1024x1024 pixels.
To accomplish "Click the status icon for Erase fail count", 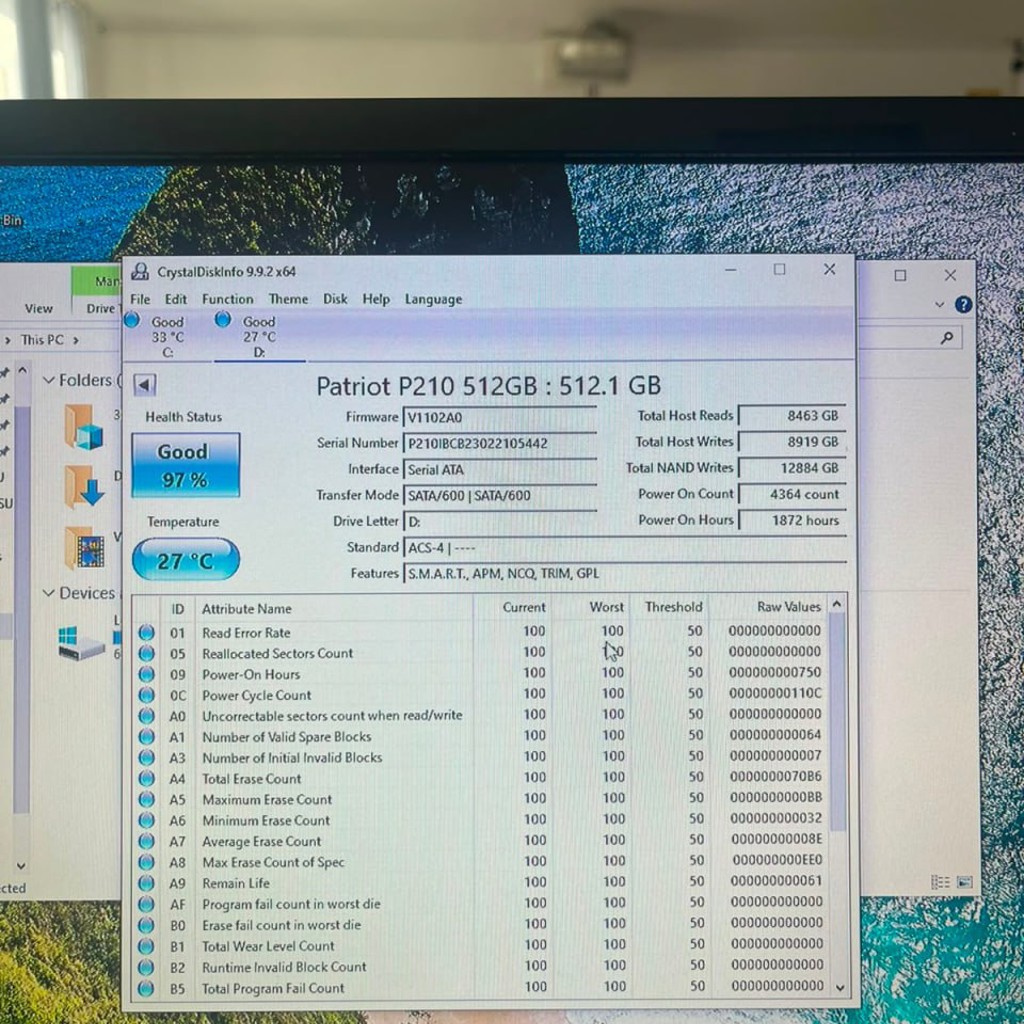I will [x=146, y=925].
